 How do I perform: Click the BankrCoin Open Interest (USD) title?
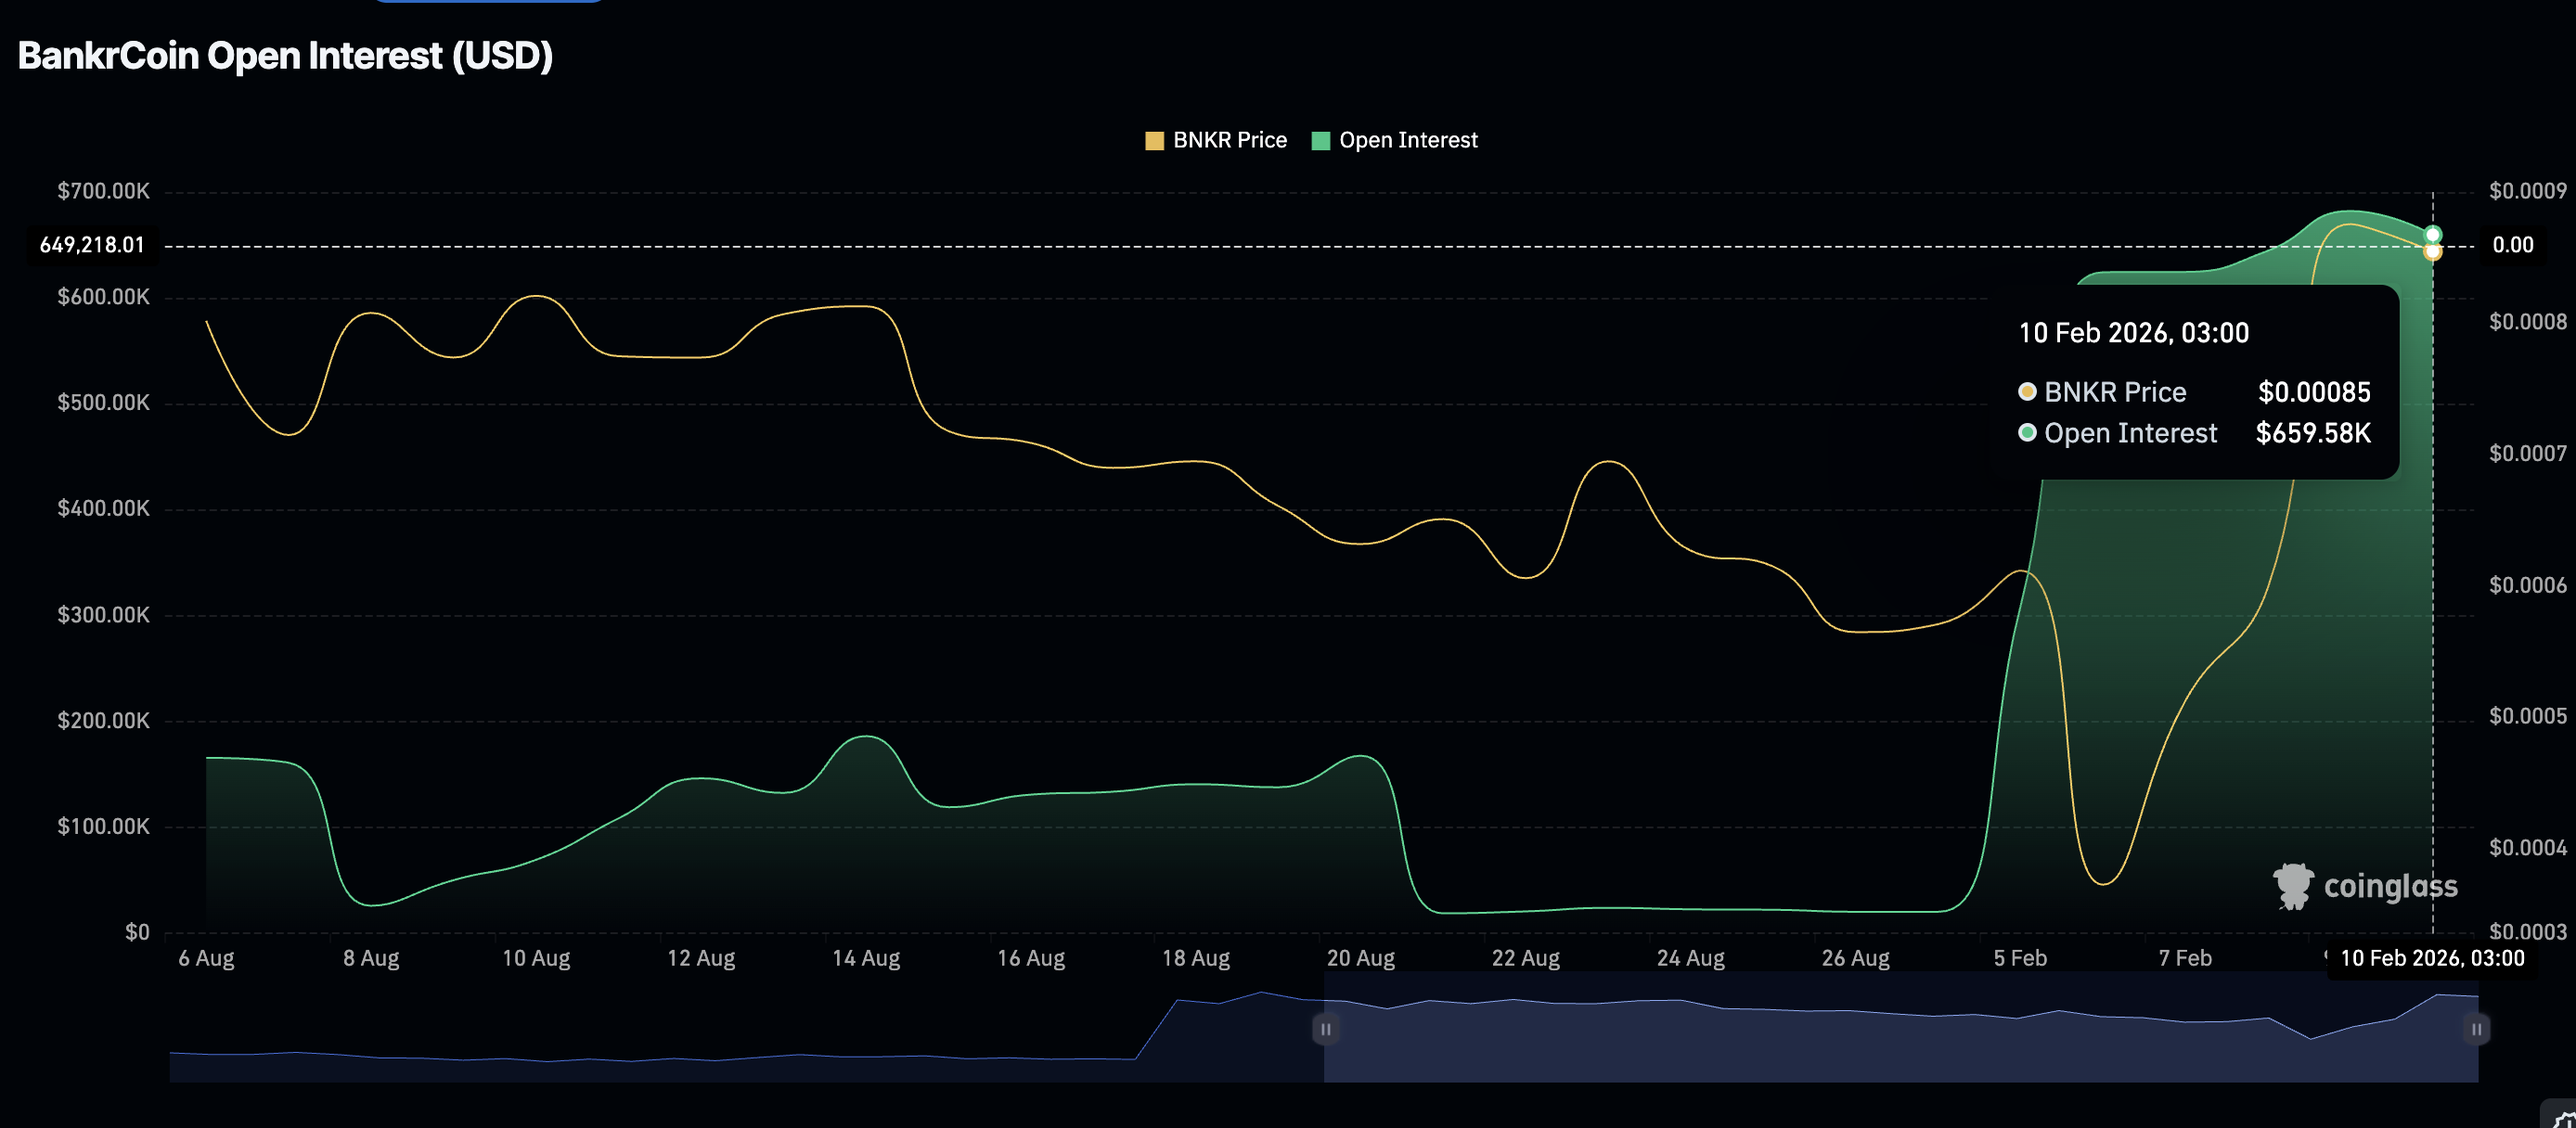pos(285,56)
